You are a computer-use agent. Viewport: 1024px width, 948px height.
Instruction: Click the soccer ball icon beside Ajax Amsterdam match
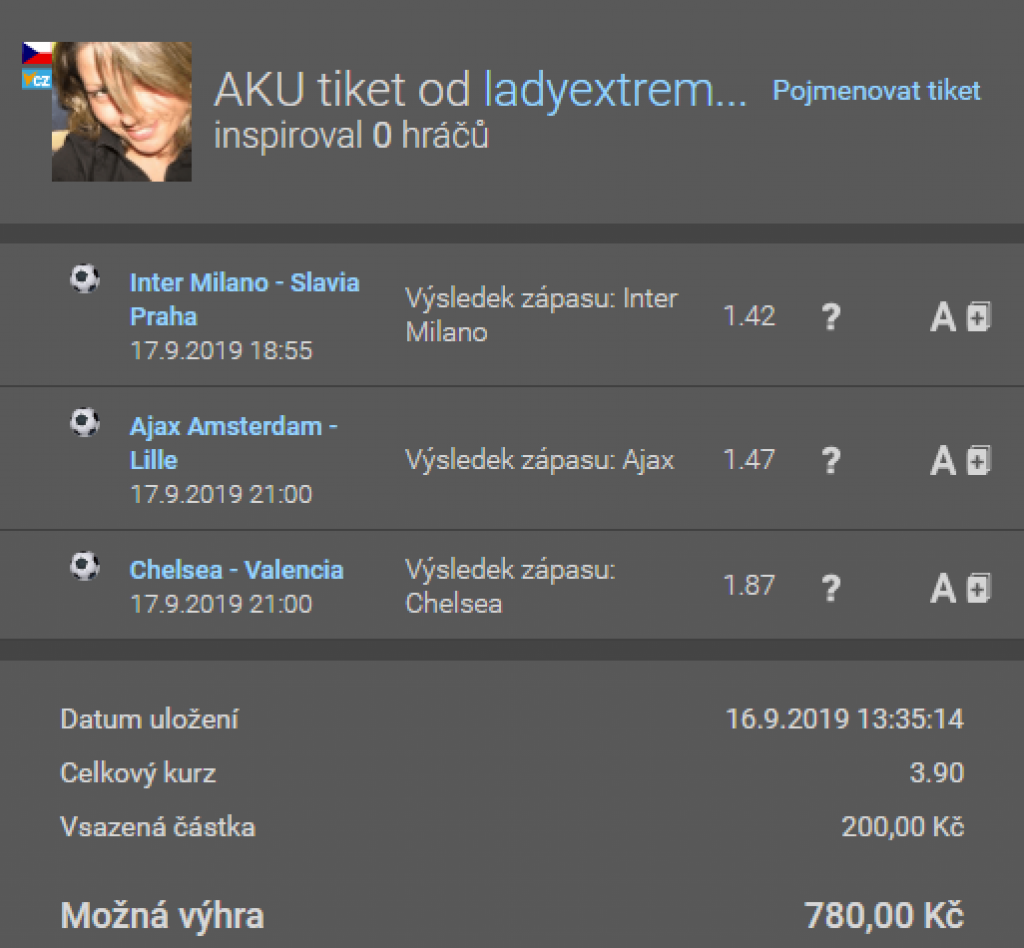pyautogui.click(x=85, y=422)
